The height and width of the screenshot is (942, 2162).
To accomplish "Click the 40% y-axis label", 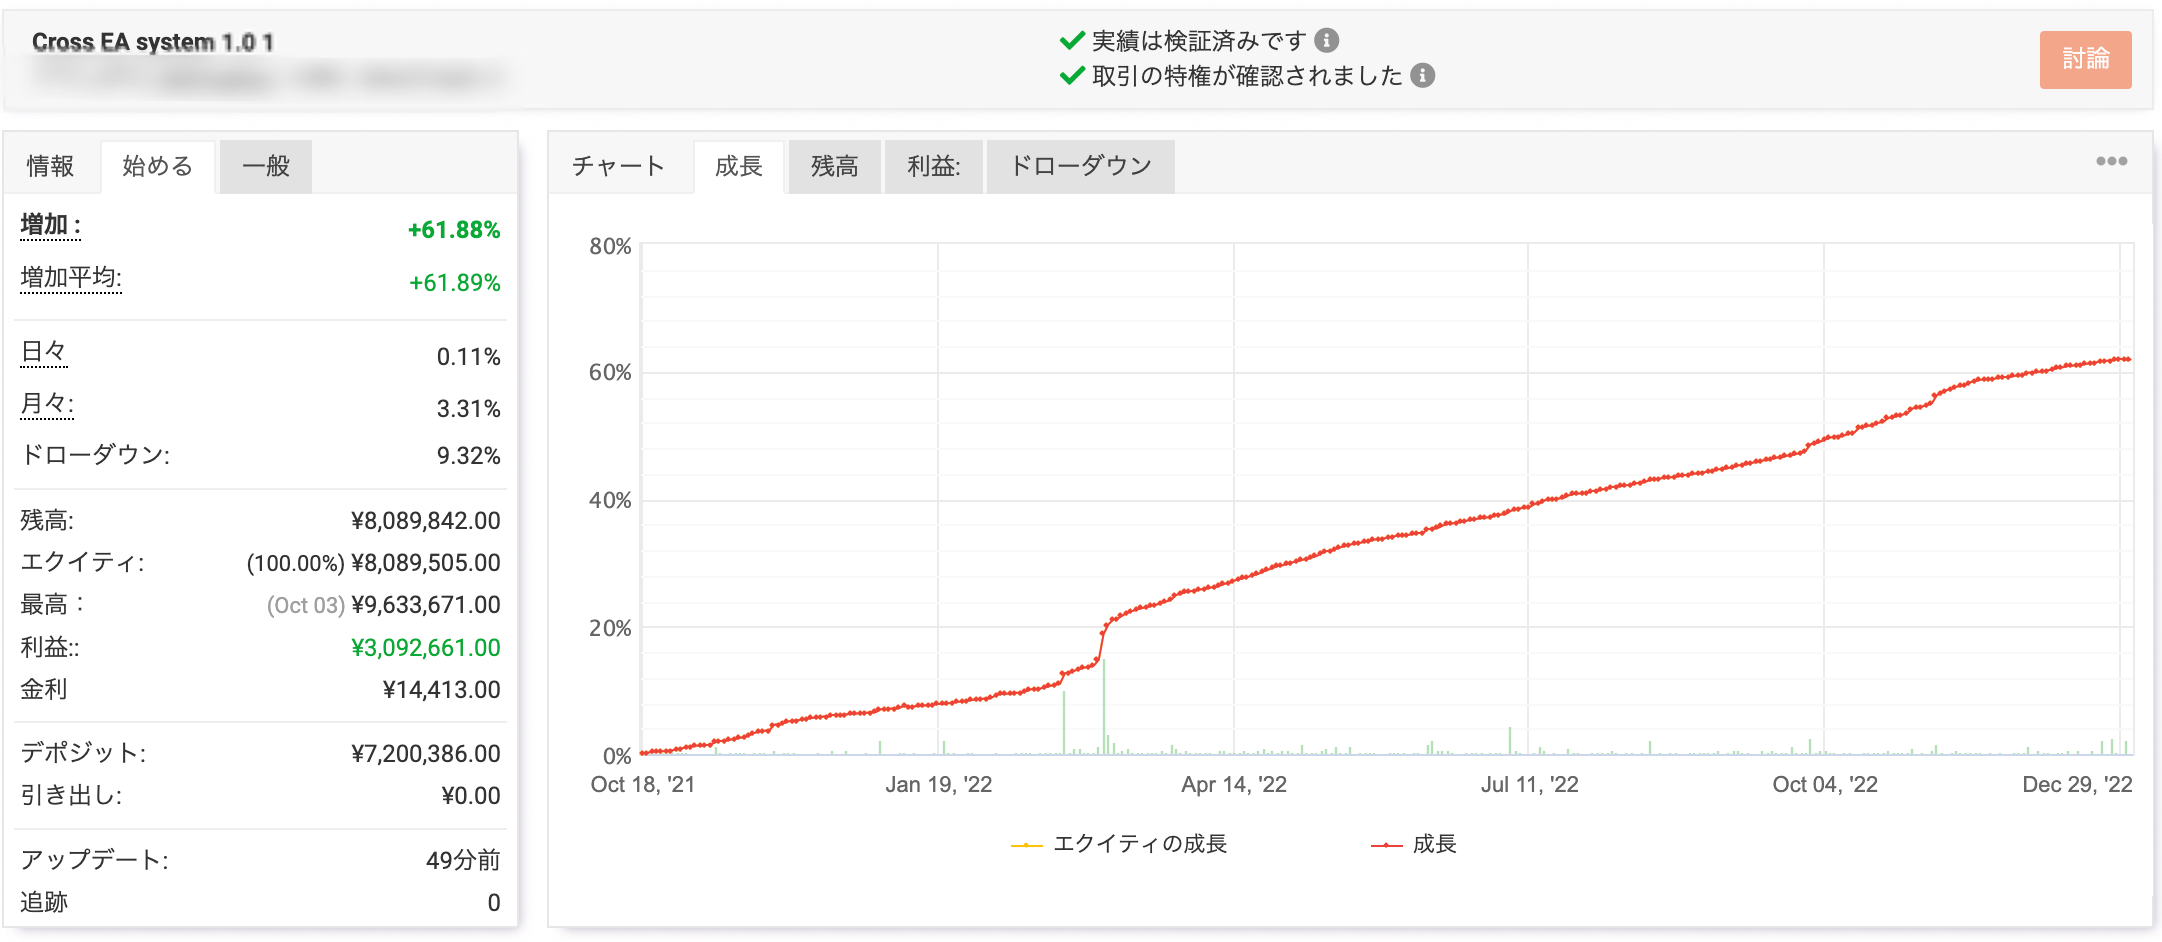I will pyautogui.click(x=610, y=501).
